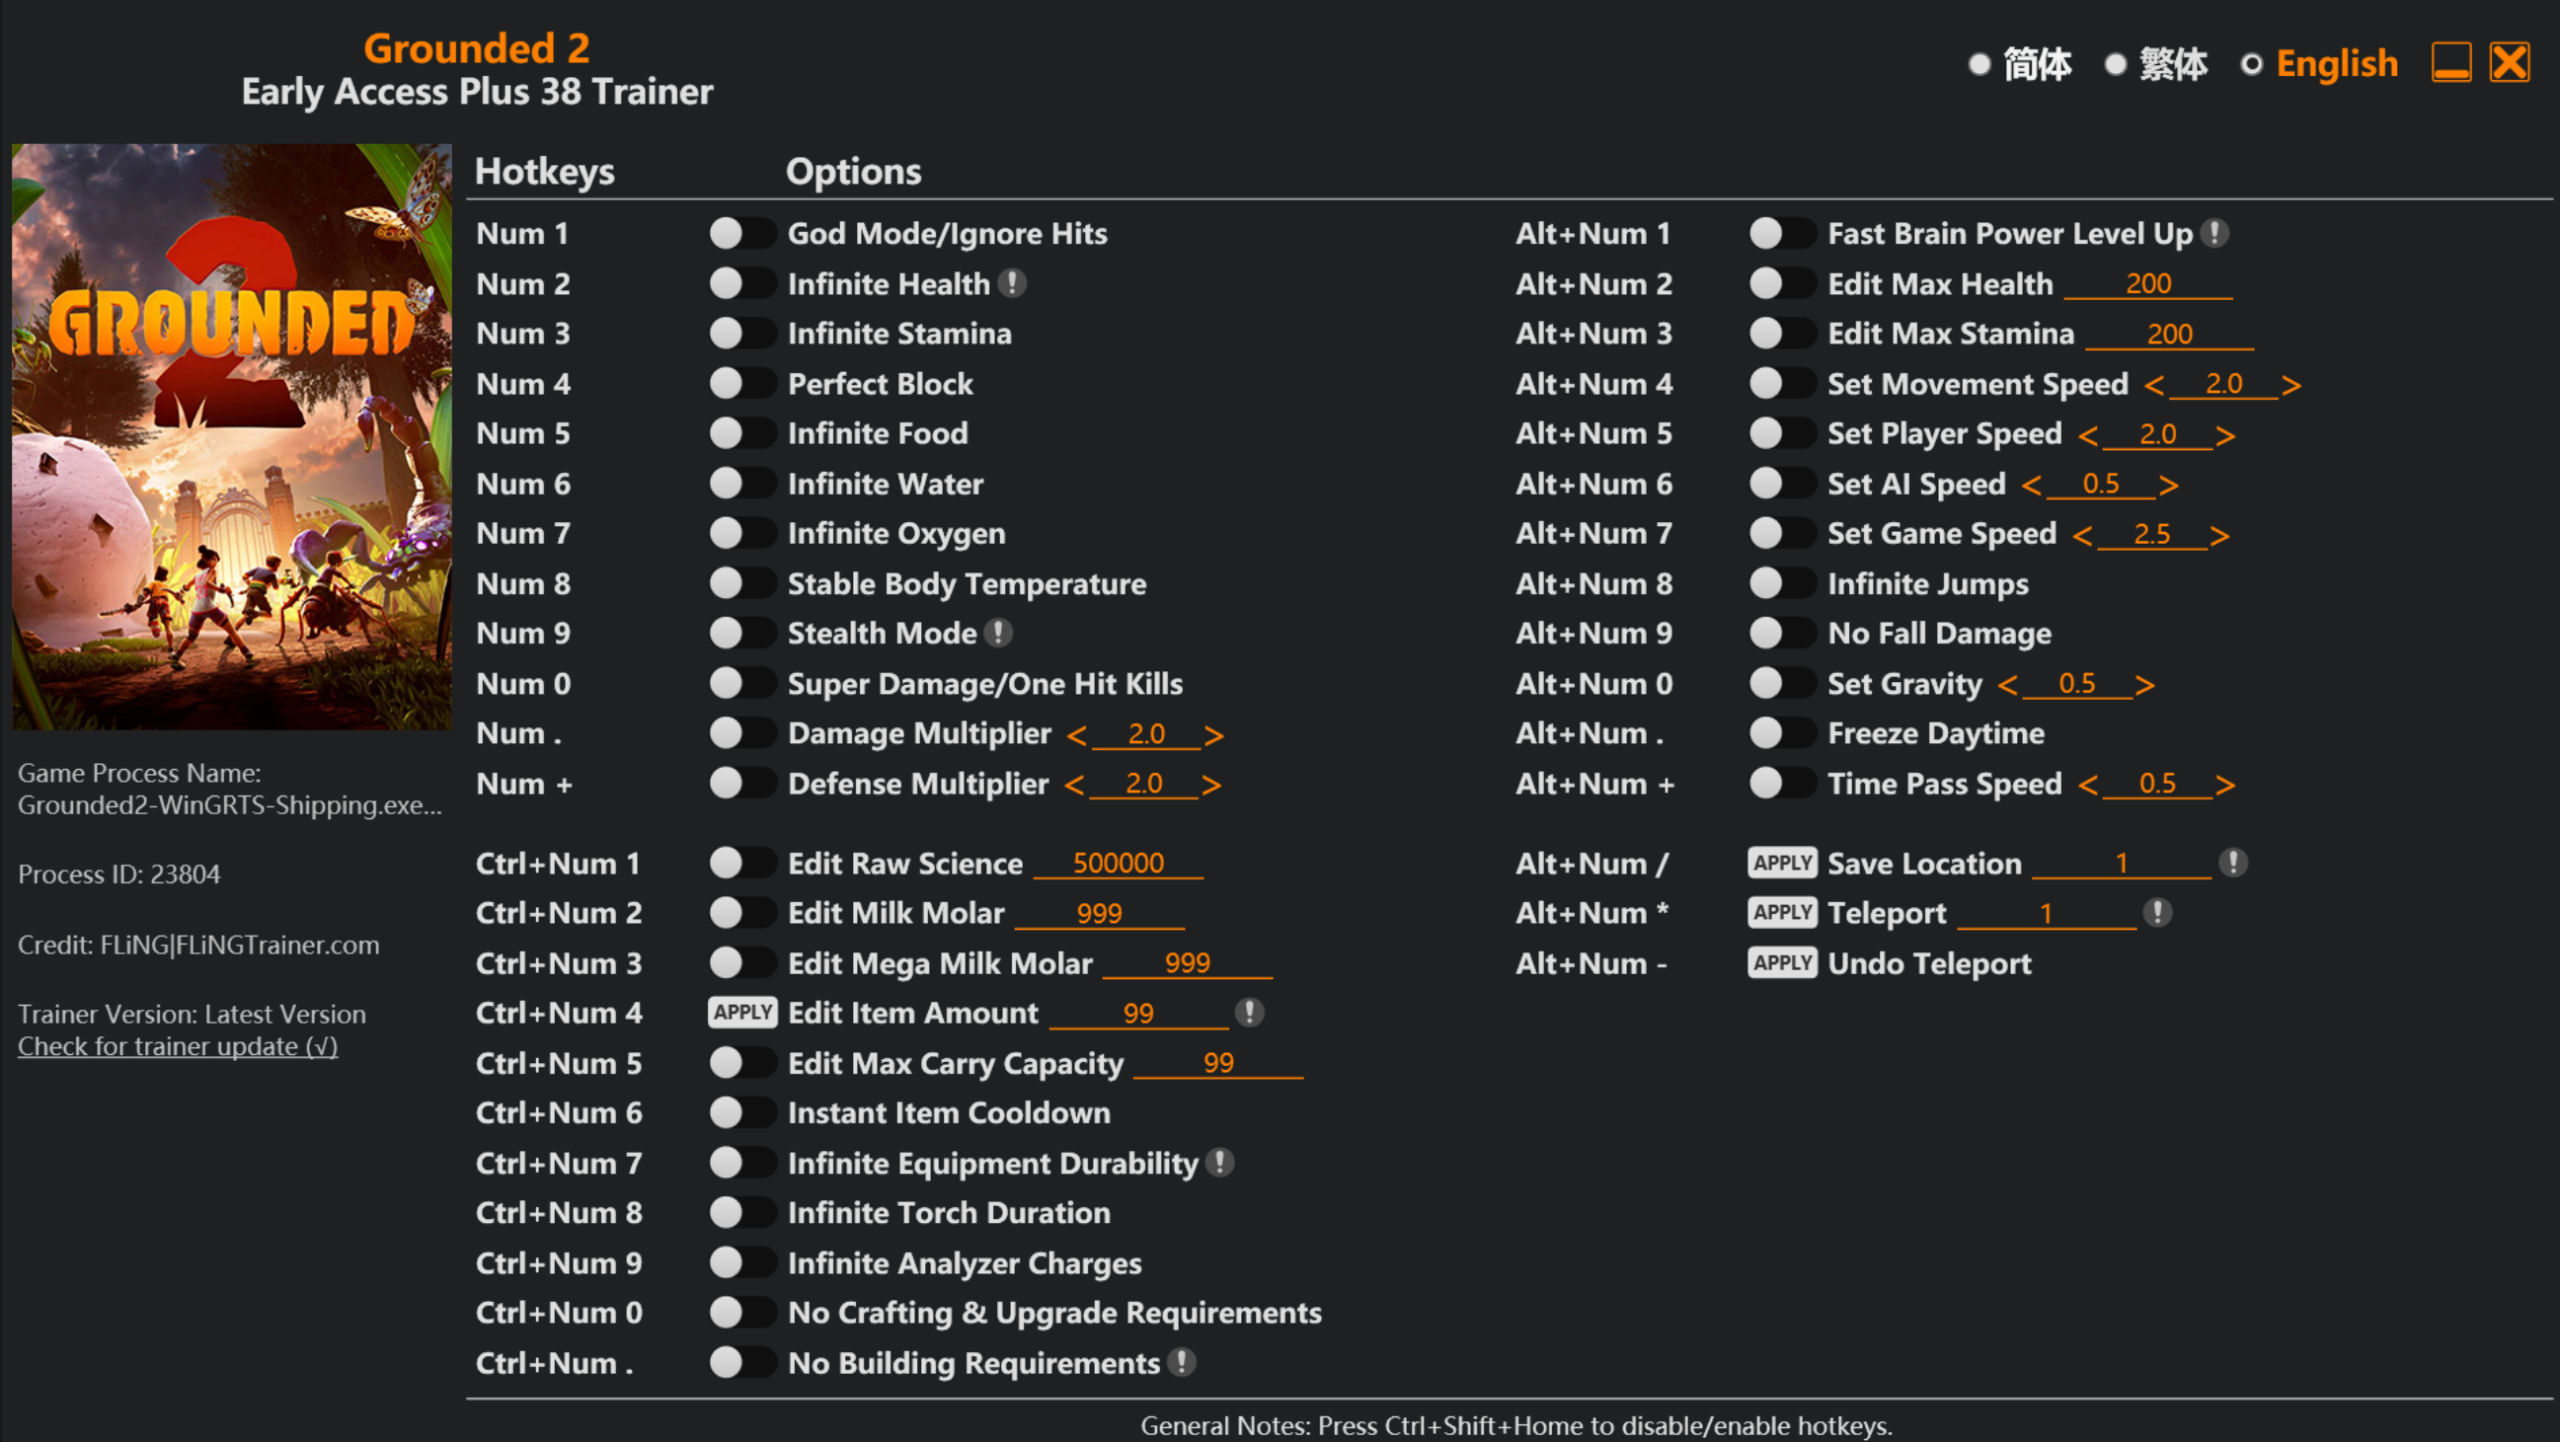Click the Hotkeys column header
2560x1442 pixels.
click(x=545, y=172)
